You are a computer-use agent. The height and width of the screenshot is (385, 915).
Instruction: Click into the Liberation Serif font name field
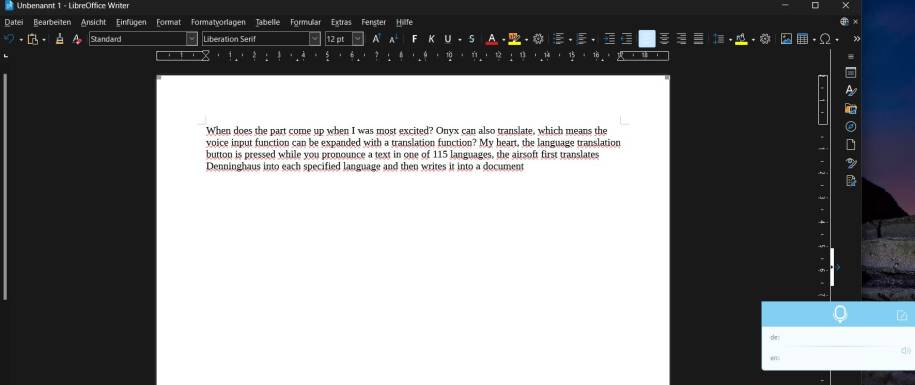(x=256, y=39)
